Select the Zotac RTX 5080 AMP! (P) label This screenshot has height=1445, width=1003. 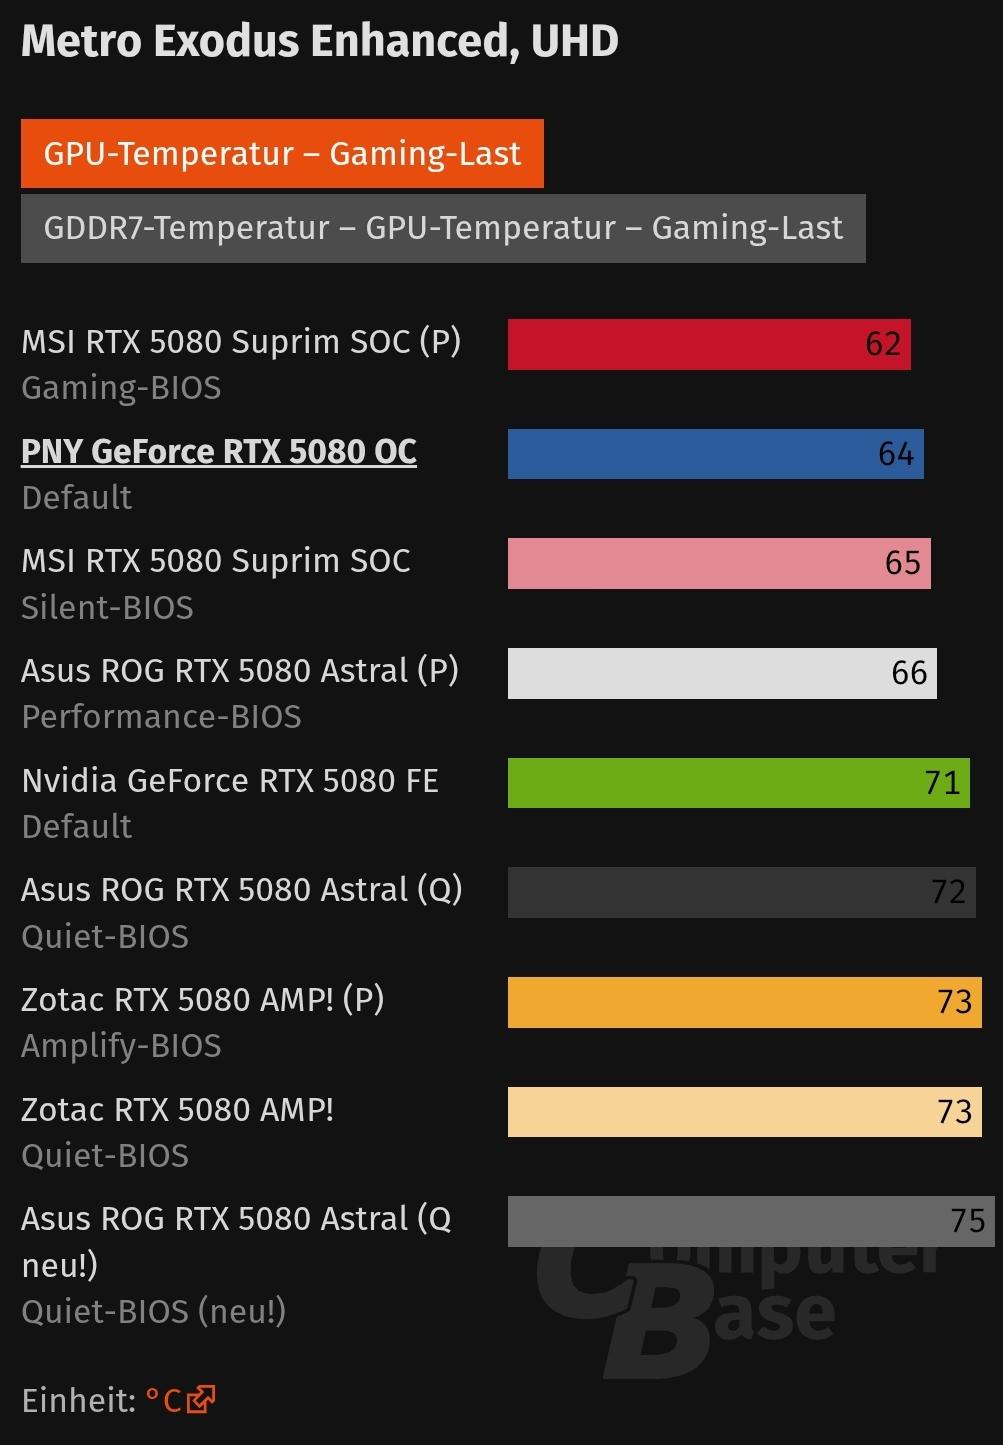pyautogui.click(x=202, y=1000)
